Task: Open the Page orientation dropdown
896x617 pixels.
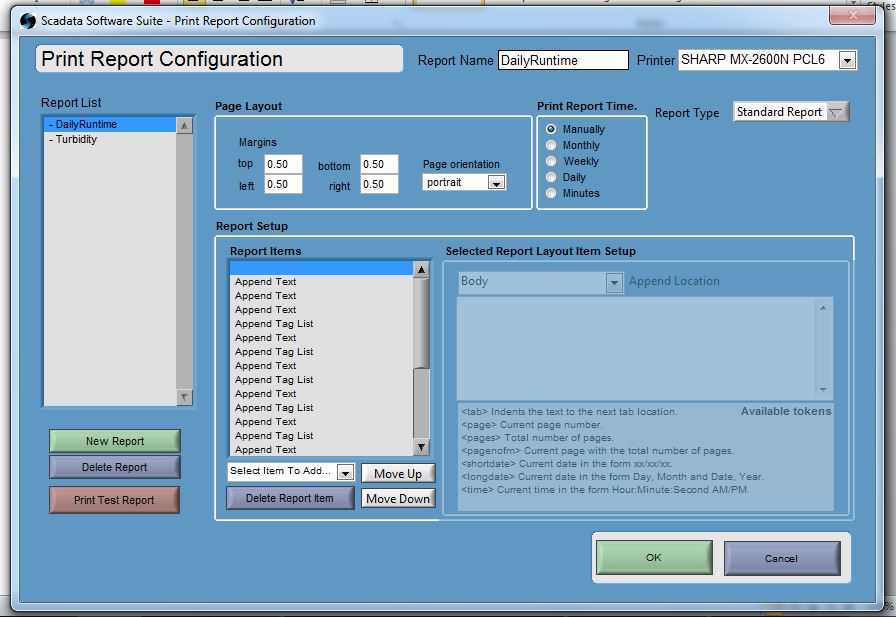Action: 494,182
